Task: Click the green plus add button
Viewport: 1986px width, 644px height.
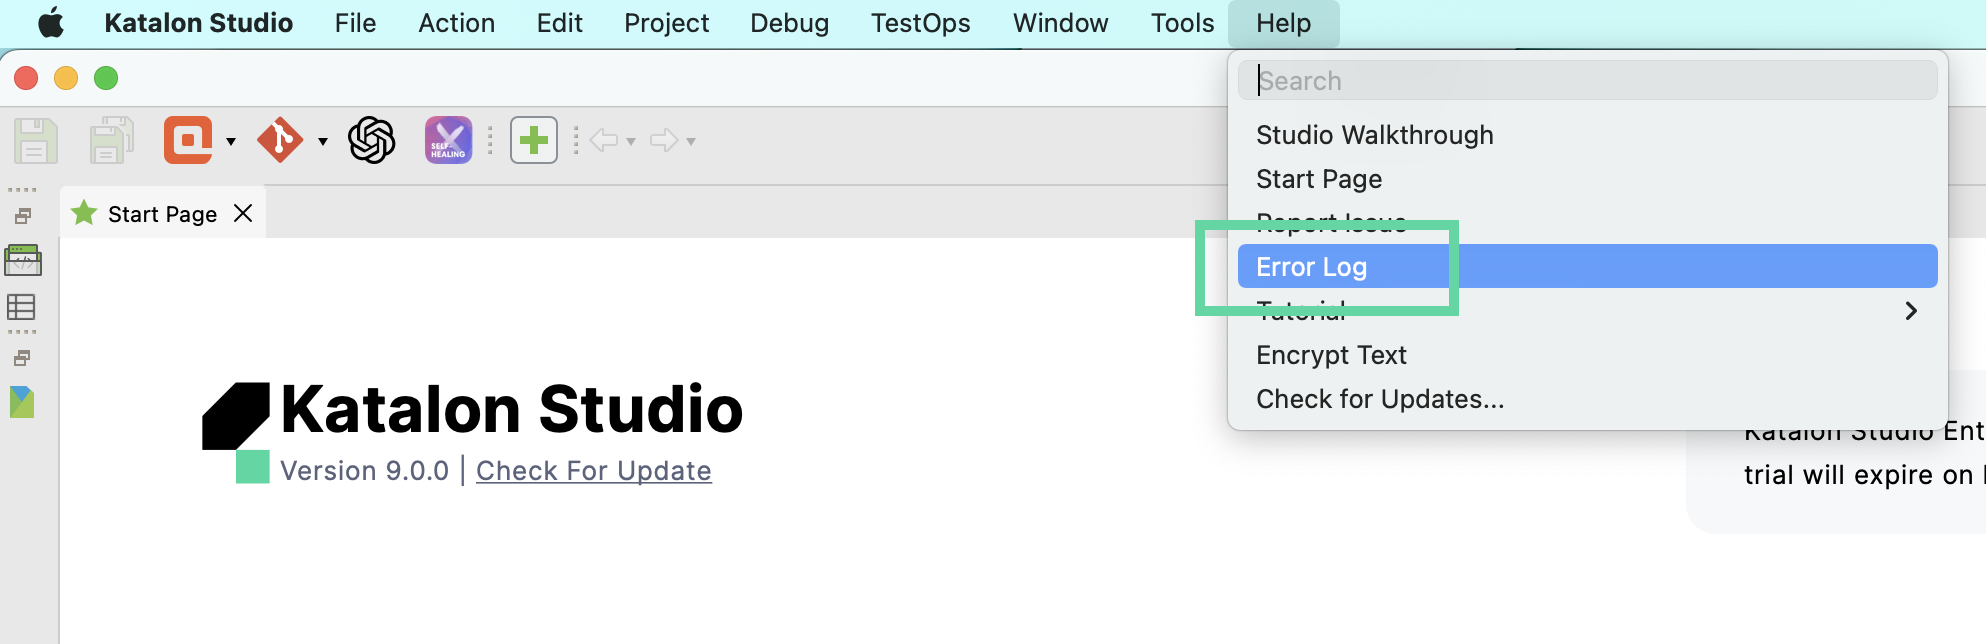Action: (534, 140)
